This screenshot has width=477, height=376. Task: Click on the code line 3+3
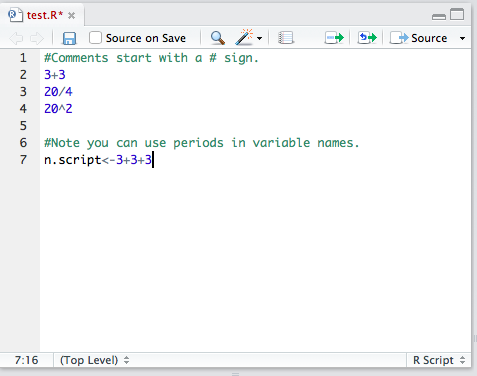pyautogui.click(x=55, y=75)
